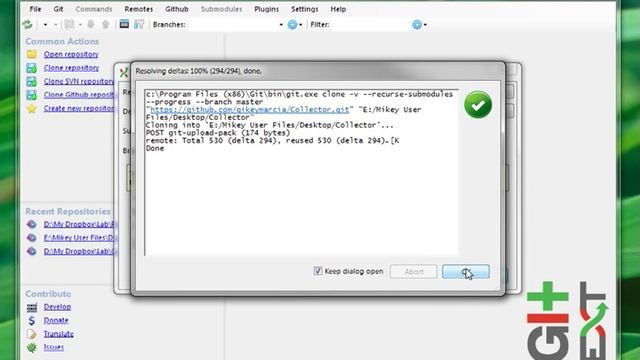Click inside the Branches input field
Image resolution: width=640 pixels, height=360 pixels.
[x=232, y=25]
